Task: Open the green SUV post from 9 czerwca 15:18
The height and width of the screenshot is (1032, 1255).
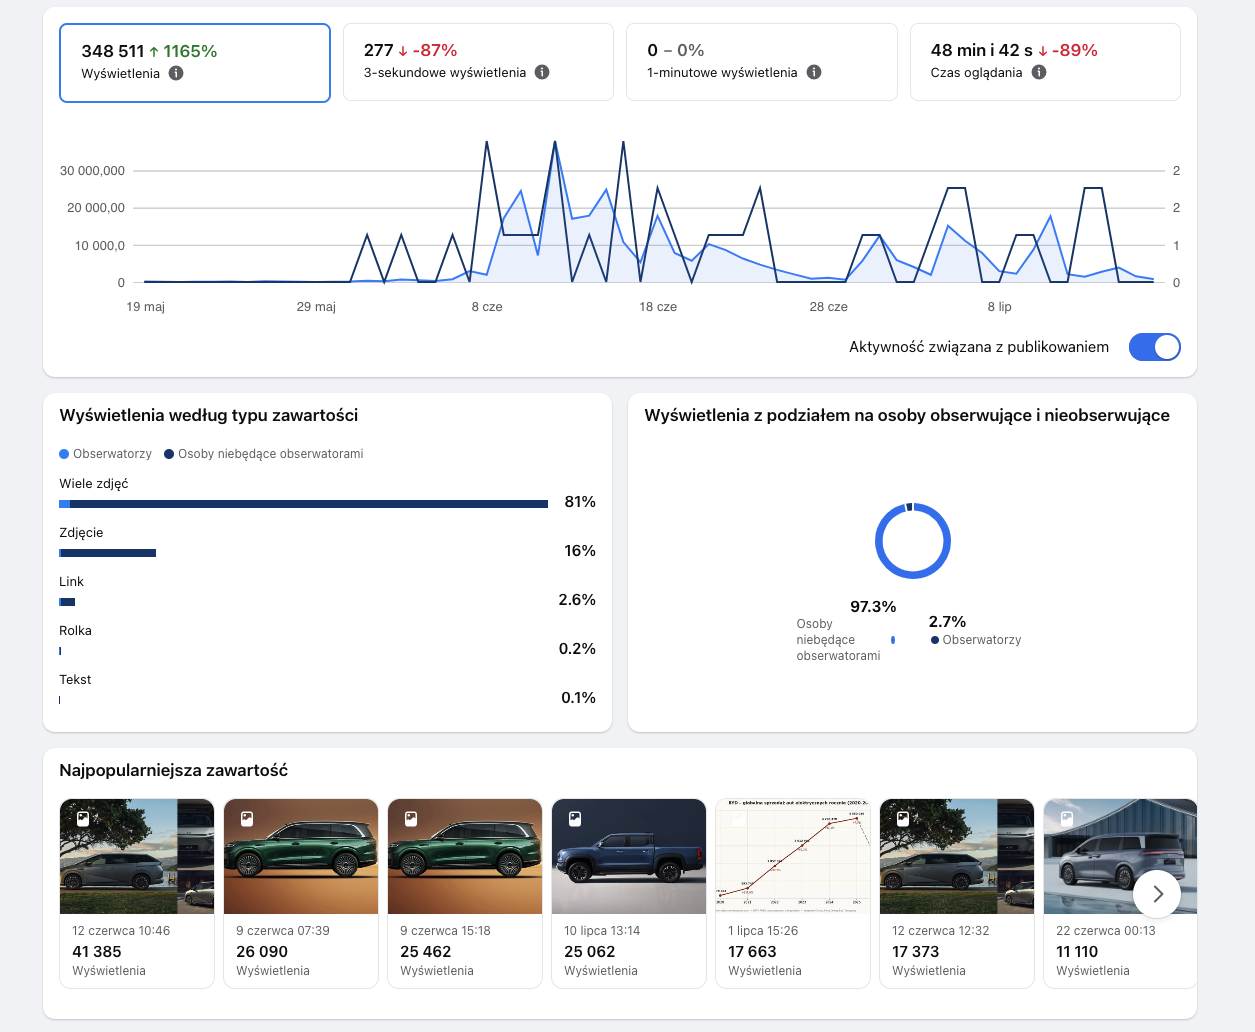Action: [465, 856]
